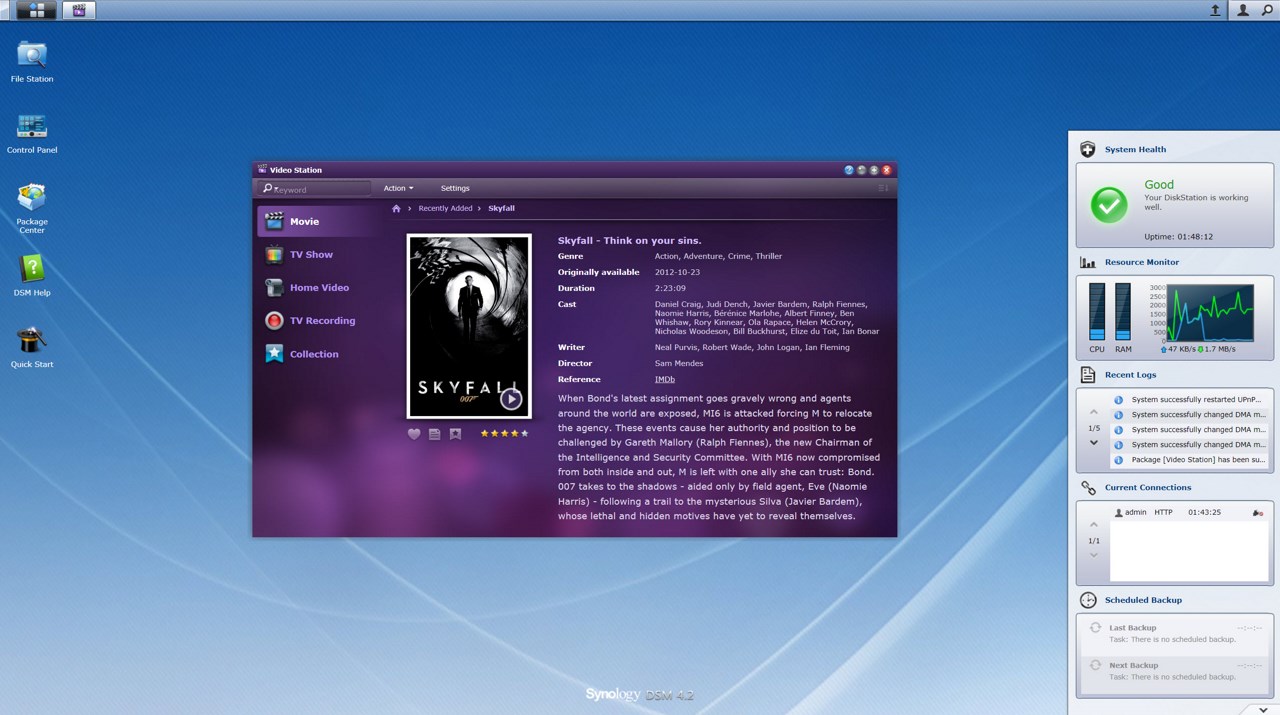Click the green Good status checkmark
Image resolution: width=1280 pixels, height=715 pixels.
[1109, 205]
